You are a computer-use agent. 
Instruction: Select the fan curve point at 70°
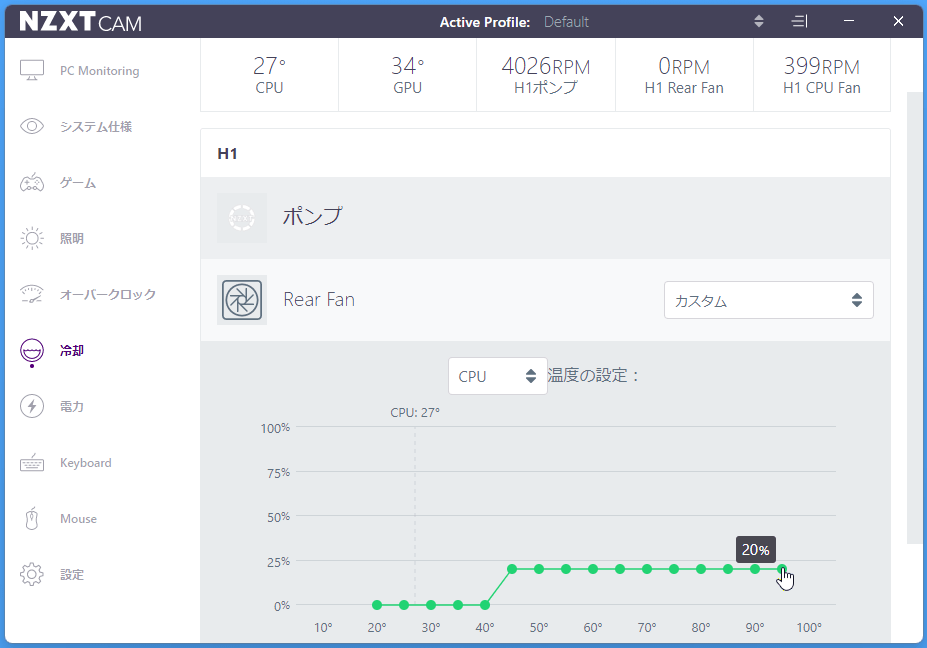(x=647, y=569)
